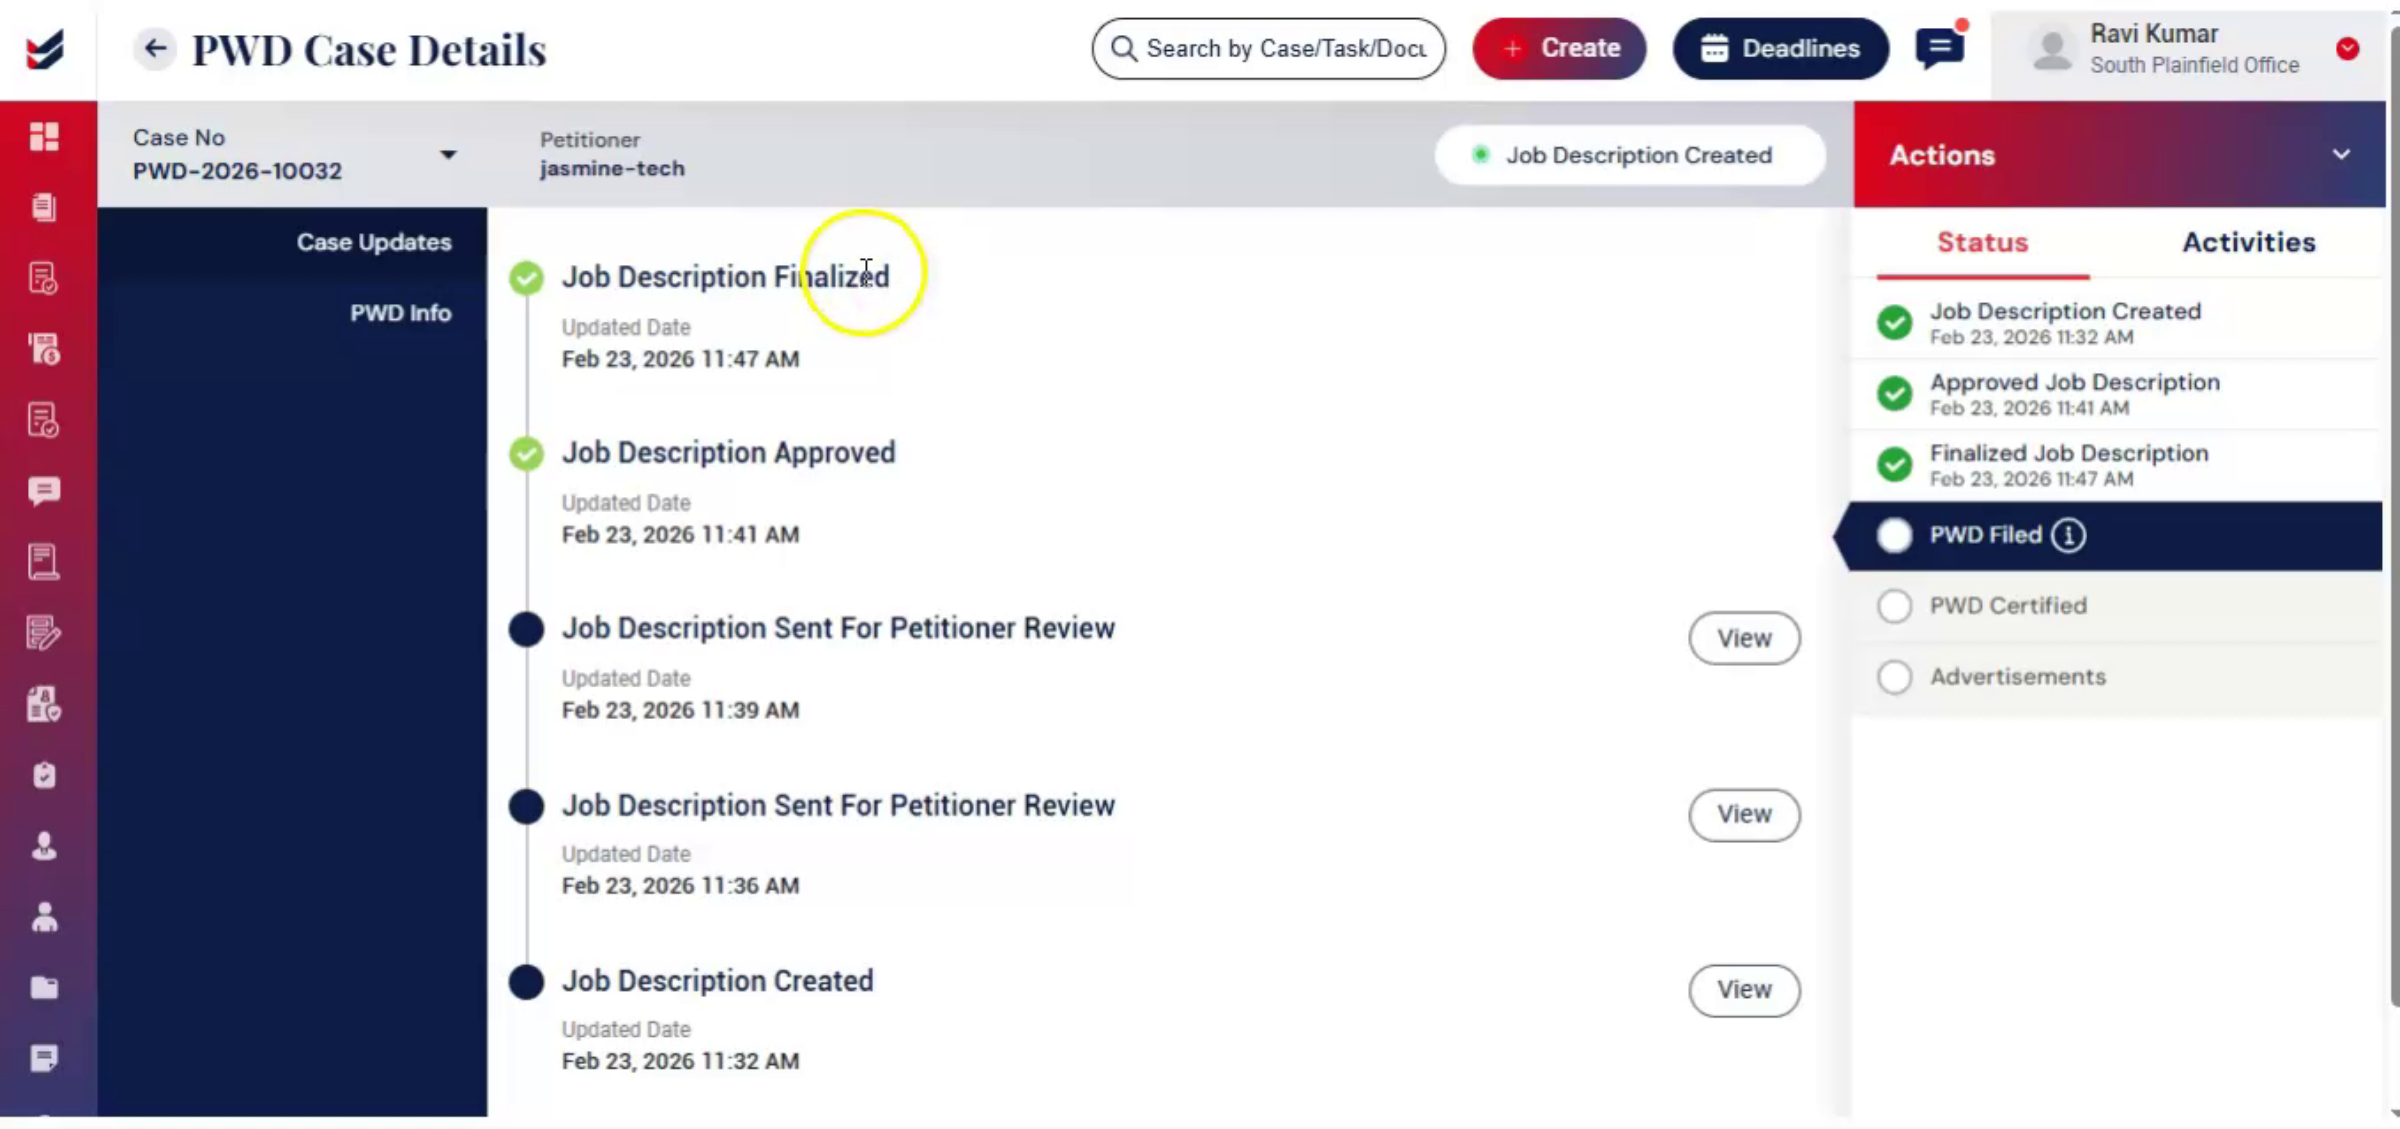Image resolution: width=2400 pixels, height=1129 pixels.
Task: Click the South Plainfield Office text
Action: coord(2194,65)
